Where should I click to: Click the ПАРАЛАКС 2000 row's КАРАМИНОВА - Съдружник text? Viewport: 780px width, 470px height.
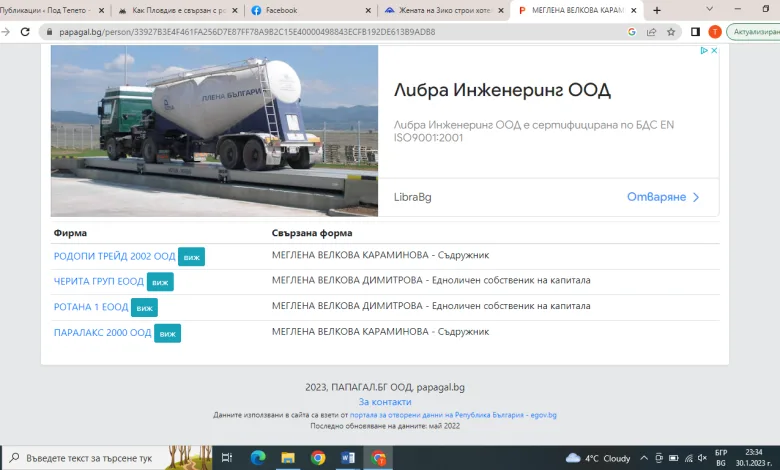click(x=426, y=332)
